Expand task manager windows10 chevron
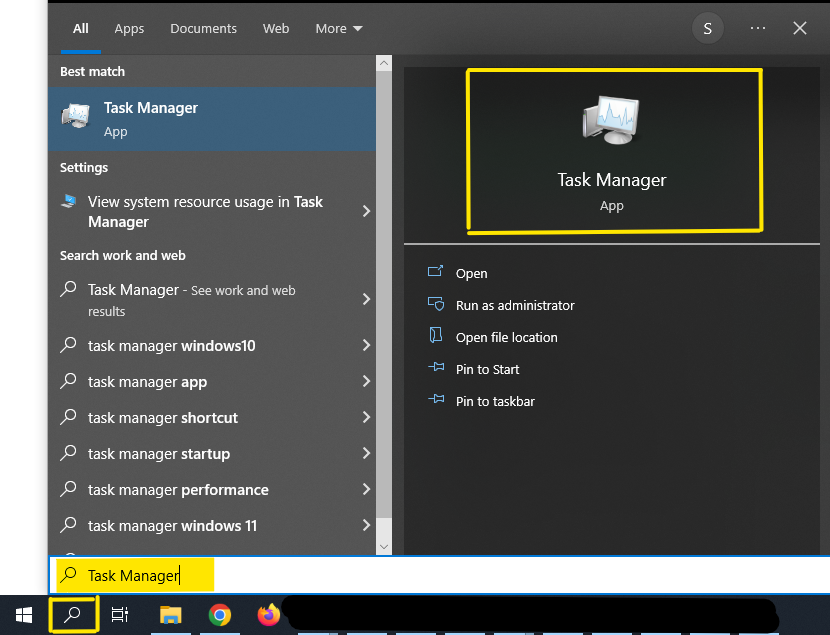Screen dimensions: 830x635 (x=366, y=345)
